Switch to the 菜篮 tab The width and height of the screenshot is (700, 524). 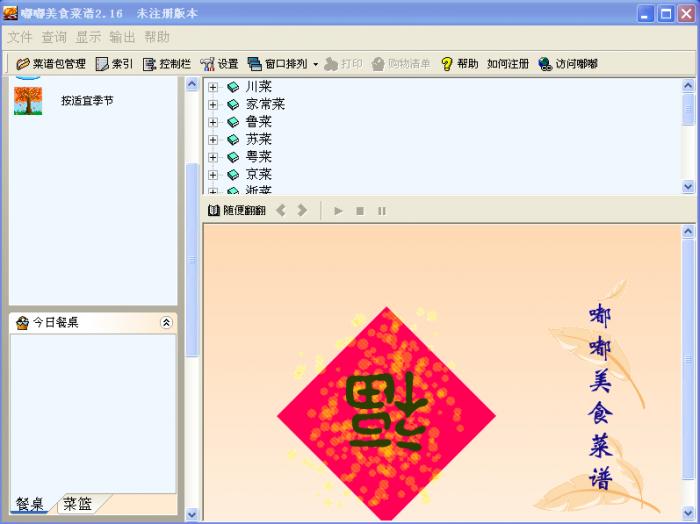click(78, 504)
